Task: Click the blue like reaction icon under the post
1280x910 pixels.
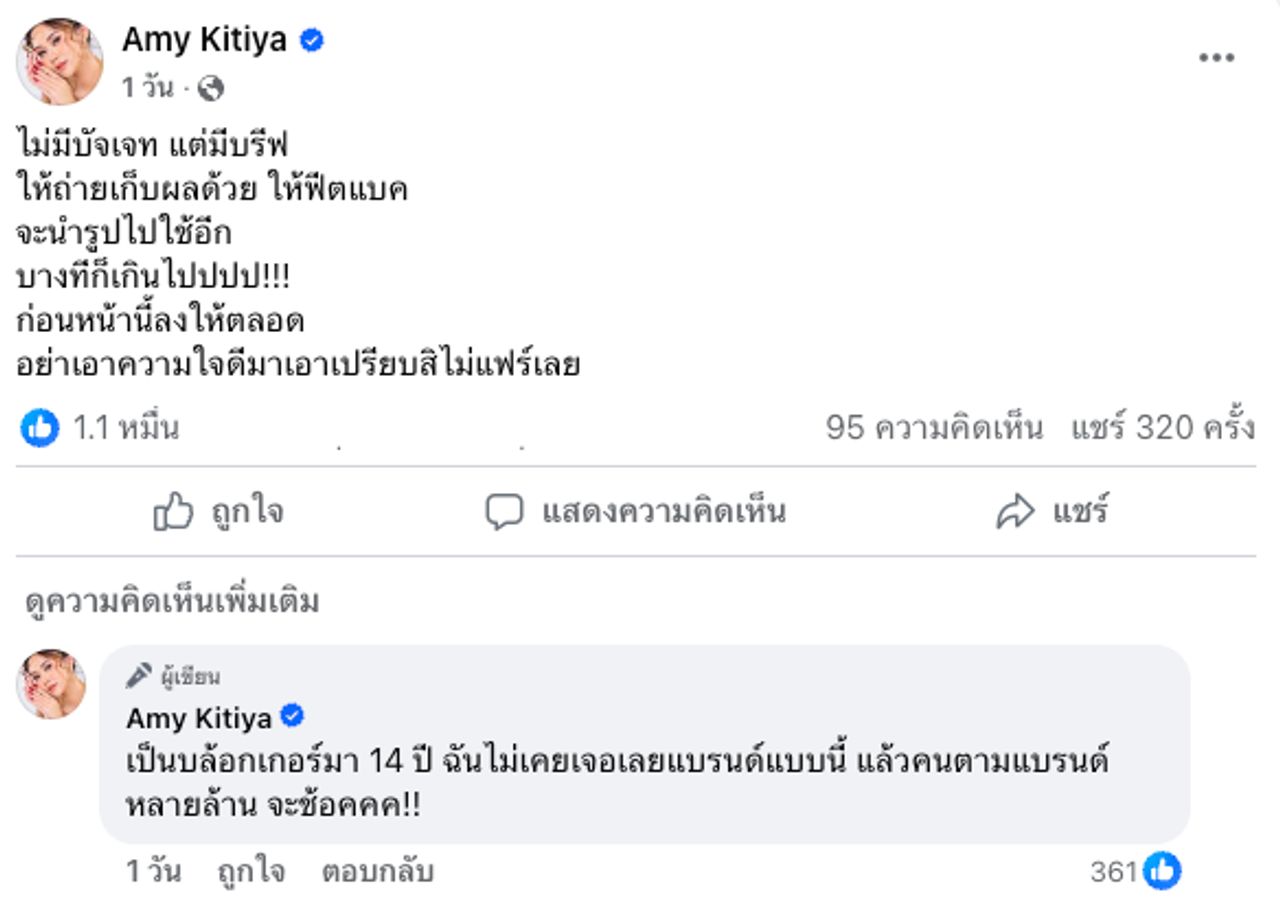Action: [x=40, y=428]
